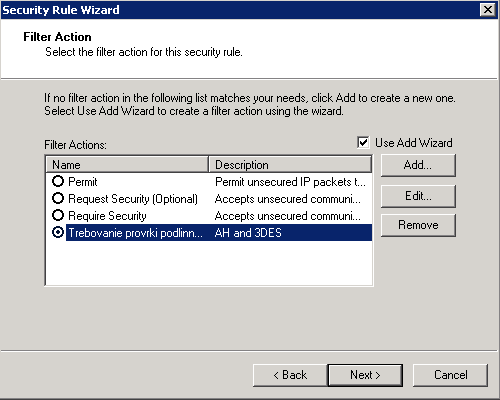Image resolution: width=500 pixels, height=400 pixels.
Task: Close the wizard with the X button
Action: coord(488,10)
